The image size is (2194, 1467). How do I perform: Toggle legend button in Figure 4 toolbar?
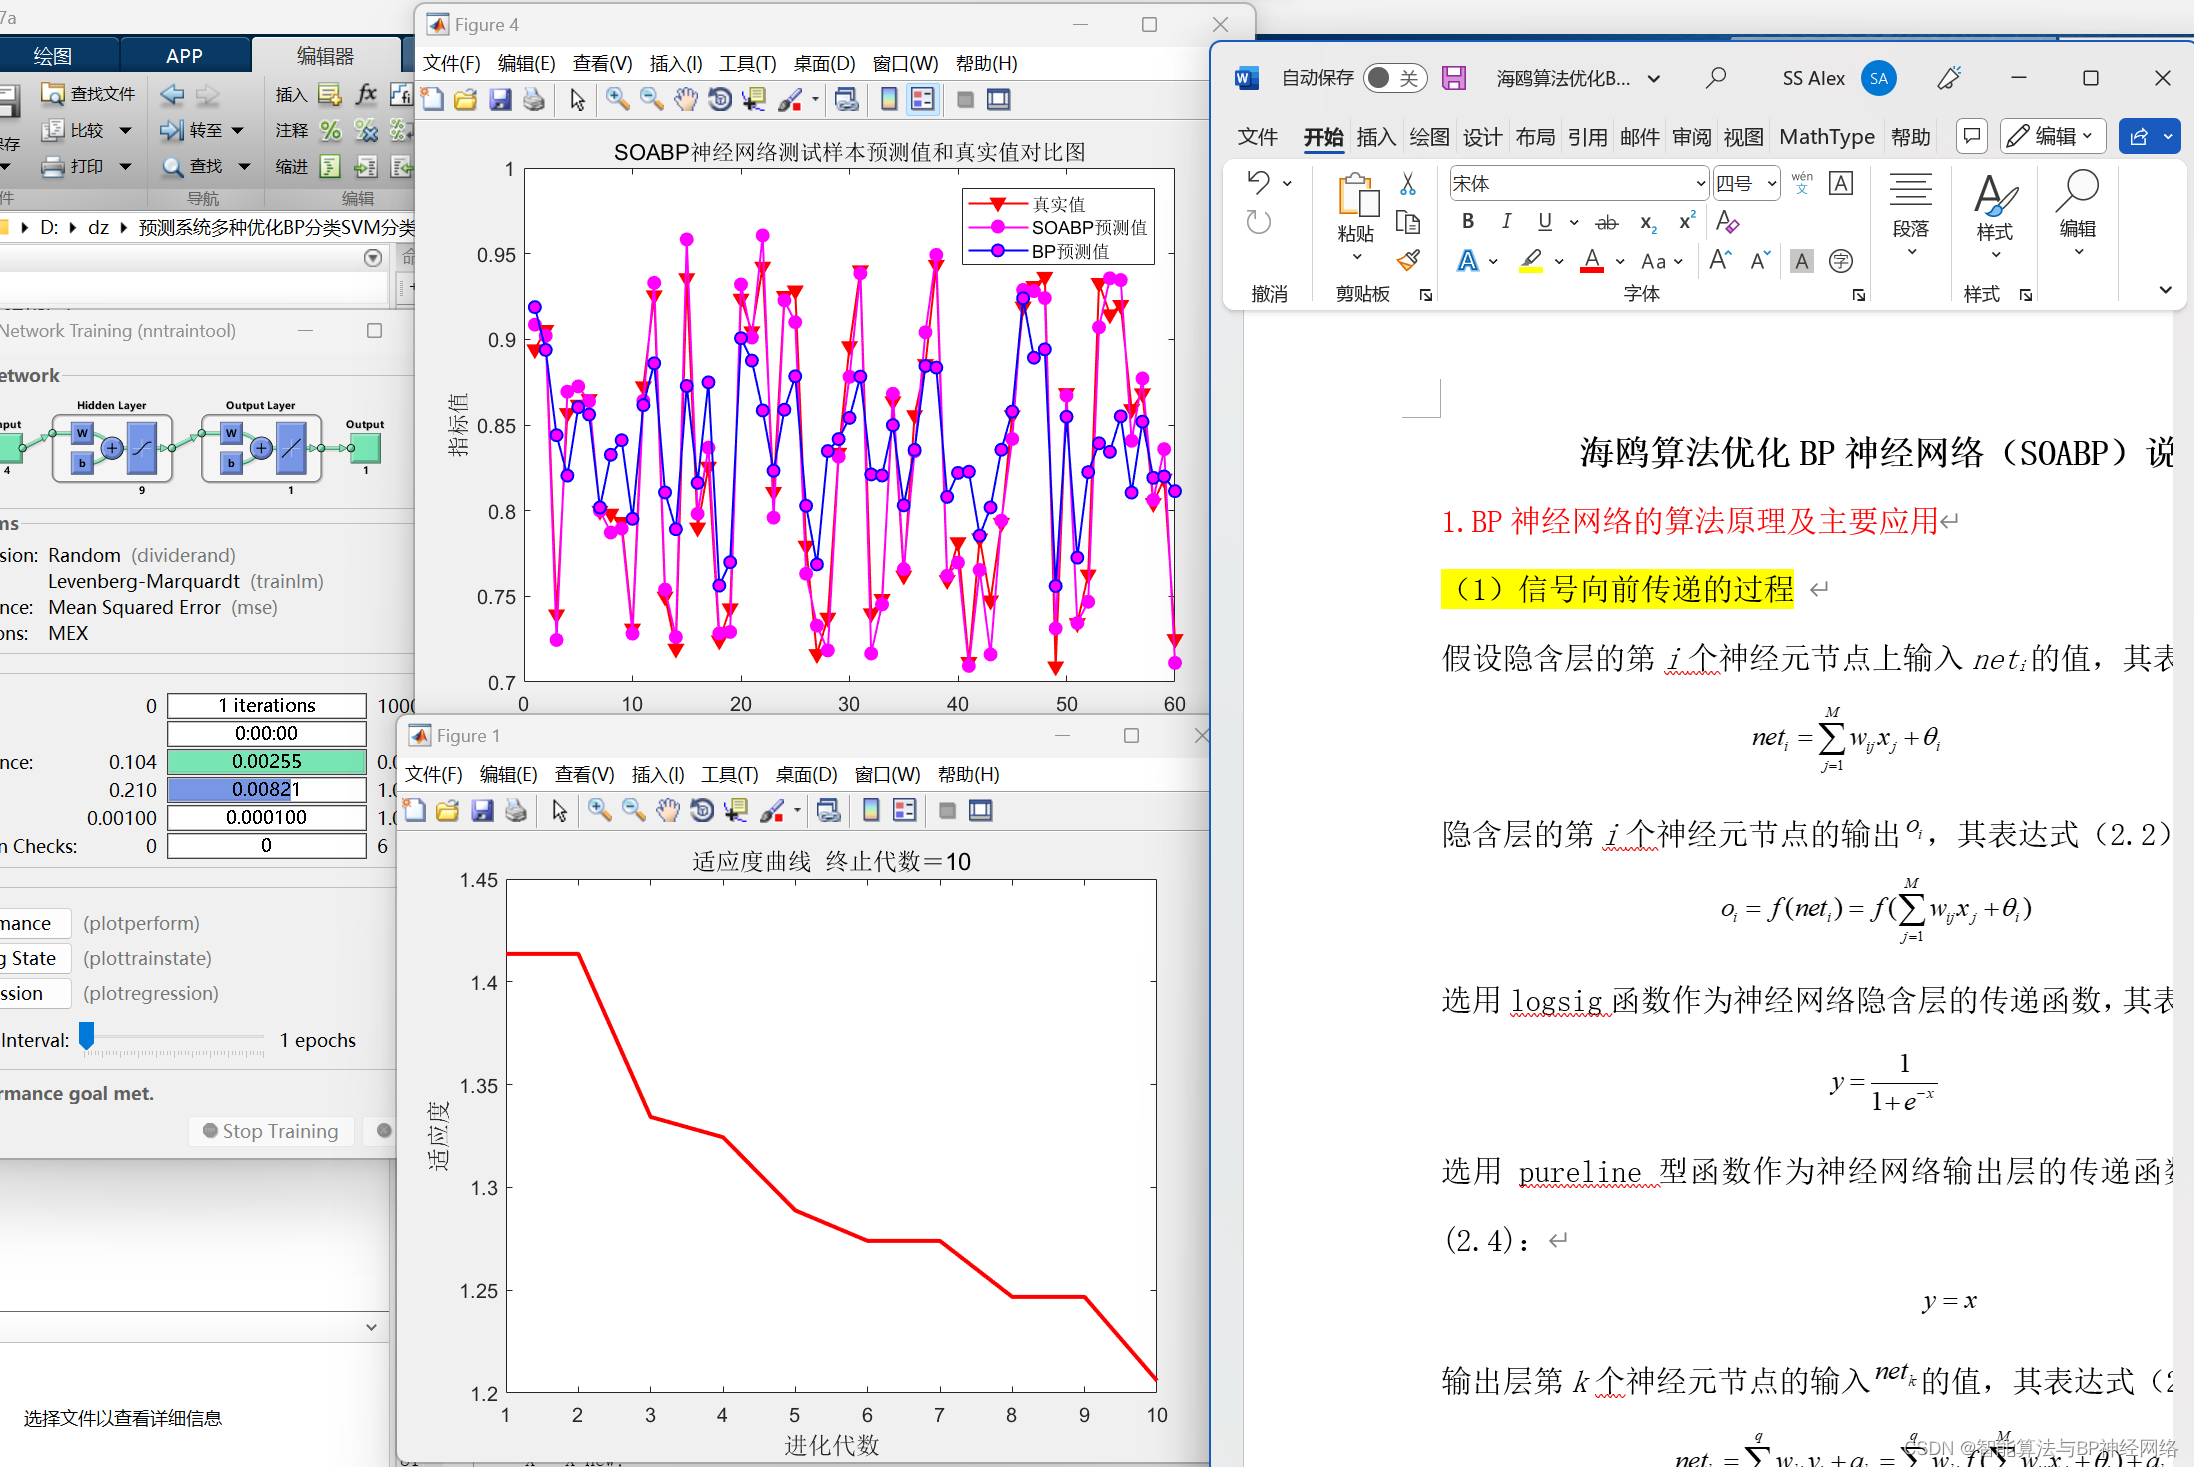[x=922, y=99]
